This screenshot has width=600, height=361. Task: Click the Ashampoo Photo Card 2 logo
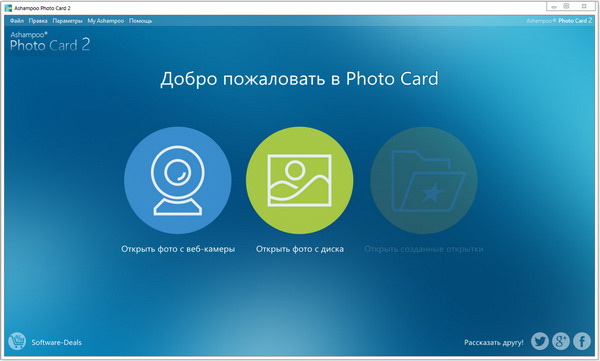(50, 41)
